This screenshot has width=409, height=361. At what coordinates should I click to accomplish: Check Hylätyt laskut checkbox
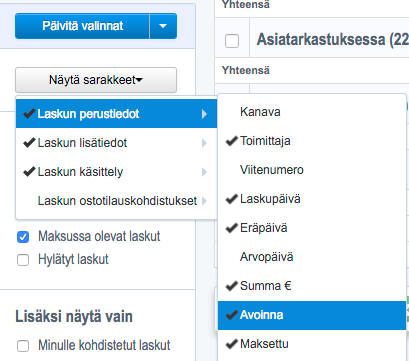(x=23, y=260)
